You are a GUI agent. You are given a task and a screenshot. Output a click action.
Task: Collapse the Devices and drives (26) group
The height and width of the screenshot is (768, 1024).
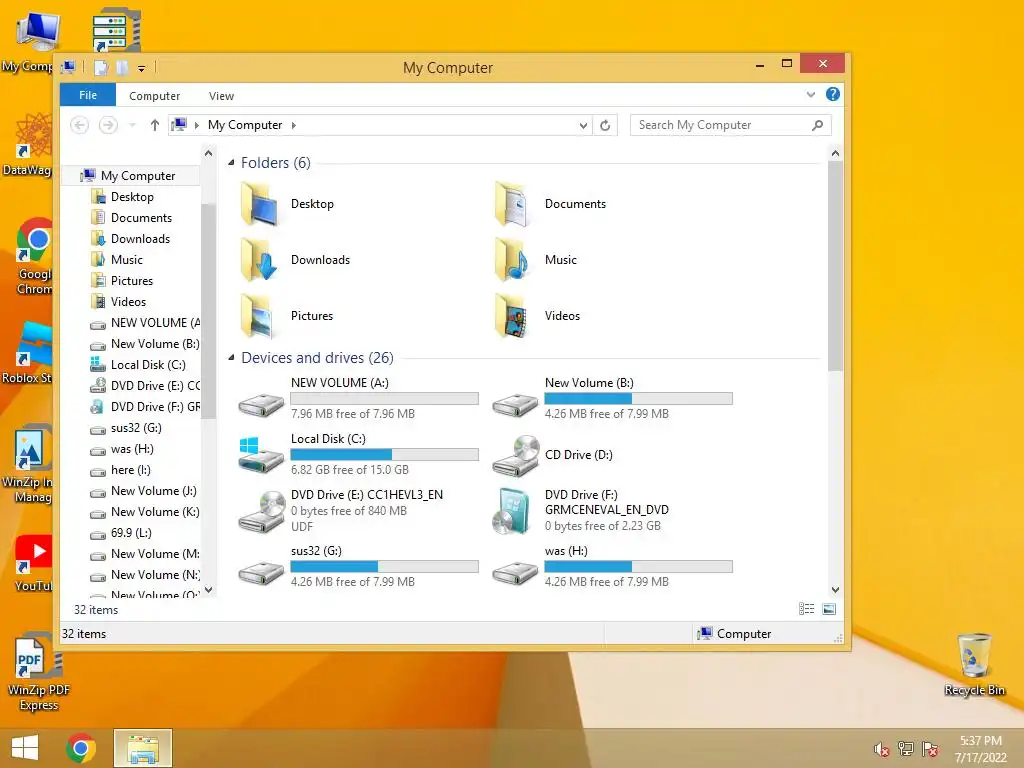[x=231, y=357]
